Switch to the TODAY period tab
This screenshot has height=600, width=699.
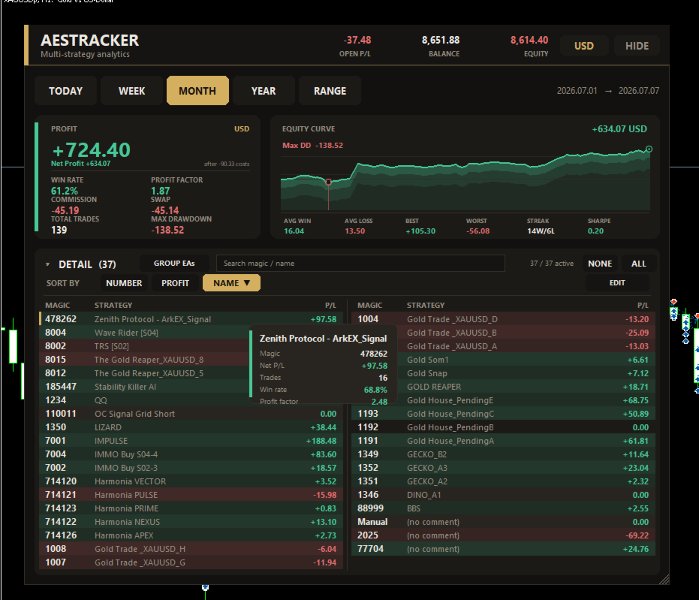click(x=66, y=91)
